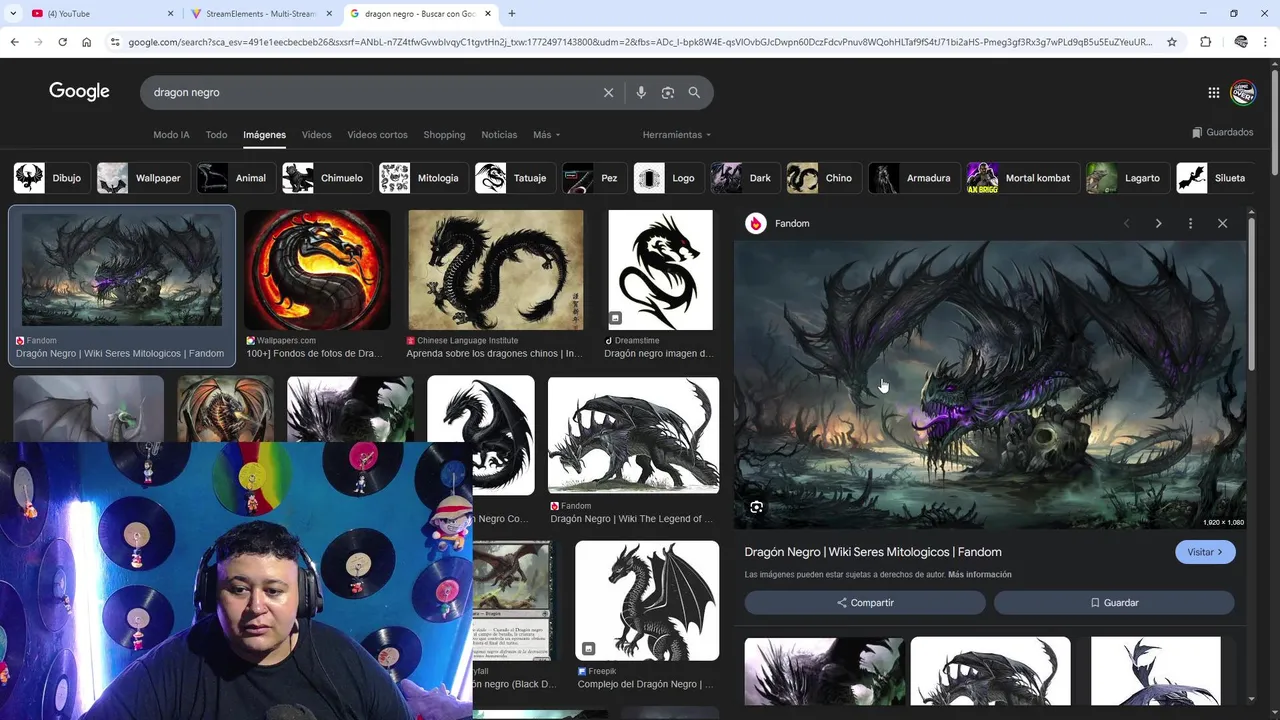Open Google account profile avatar

coord(1243,92)
